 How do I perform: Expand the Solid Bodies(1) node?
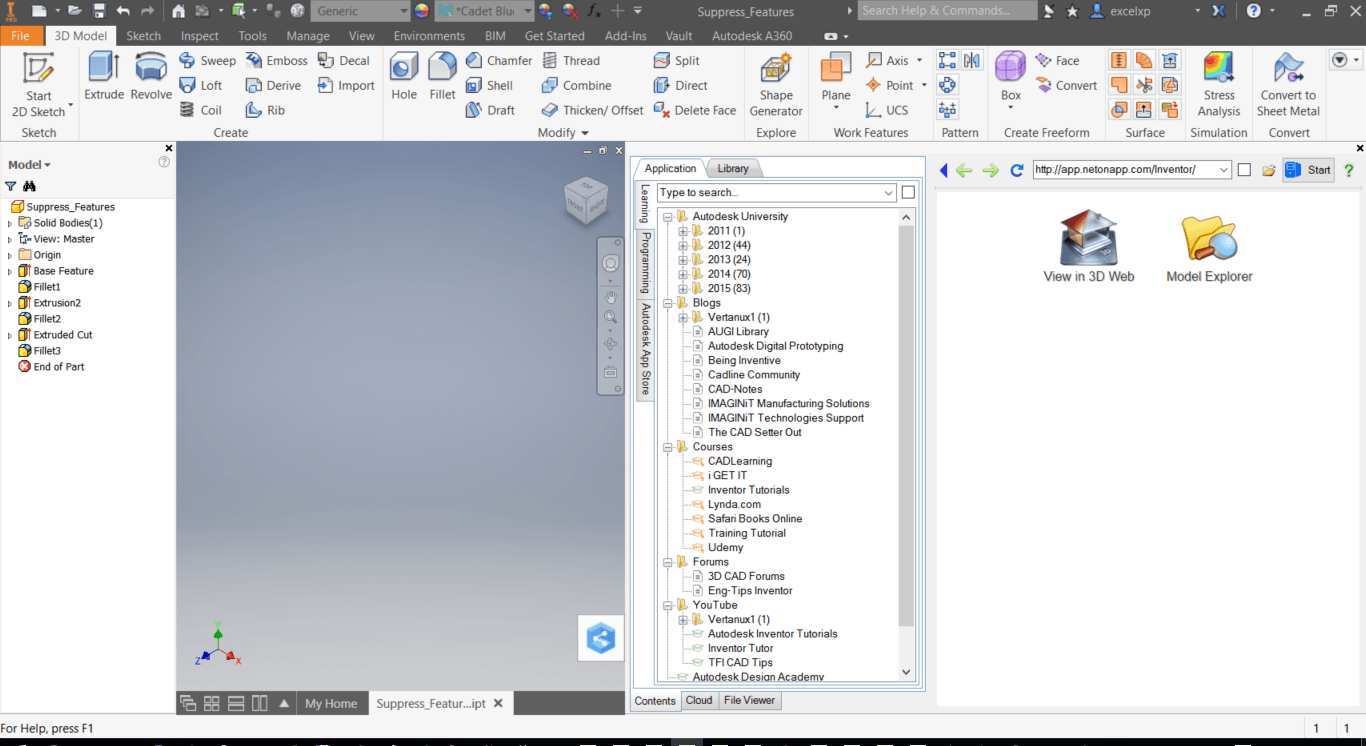pyautogui.click(x=10, y=223)
